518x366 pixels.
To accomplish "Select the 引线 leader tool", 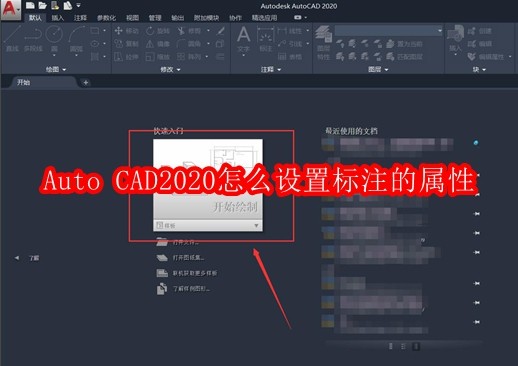I will coord(290,44).
